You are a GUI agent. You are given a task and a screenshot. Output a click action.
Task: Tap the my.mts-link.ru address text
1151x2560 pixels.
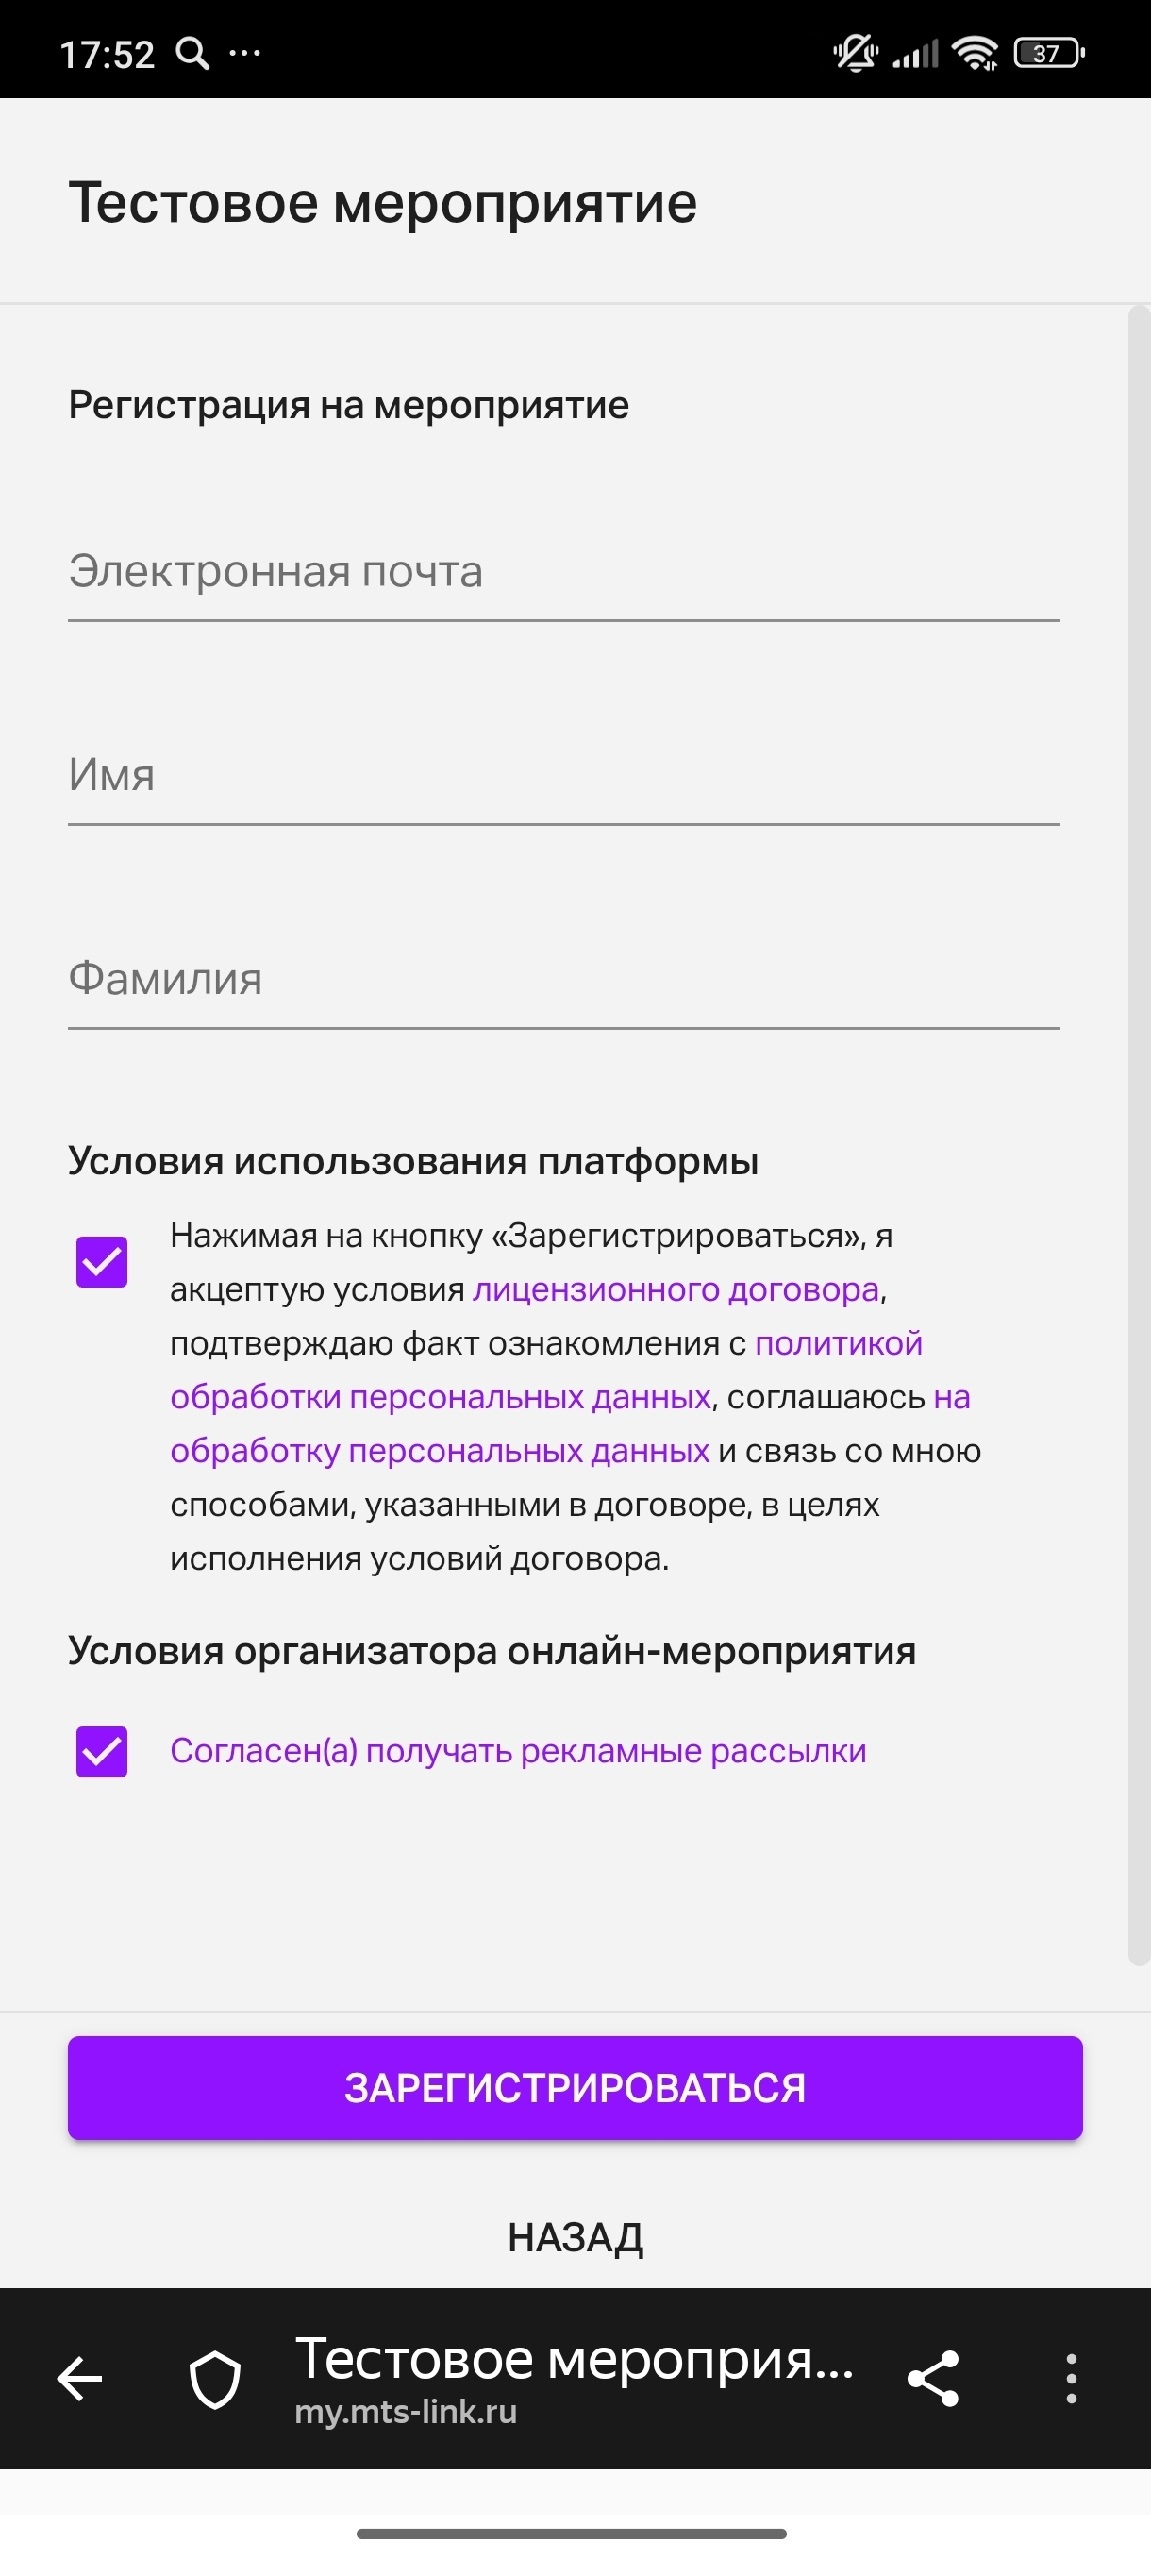point(405,2412)
